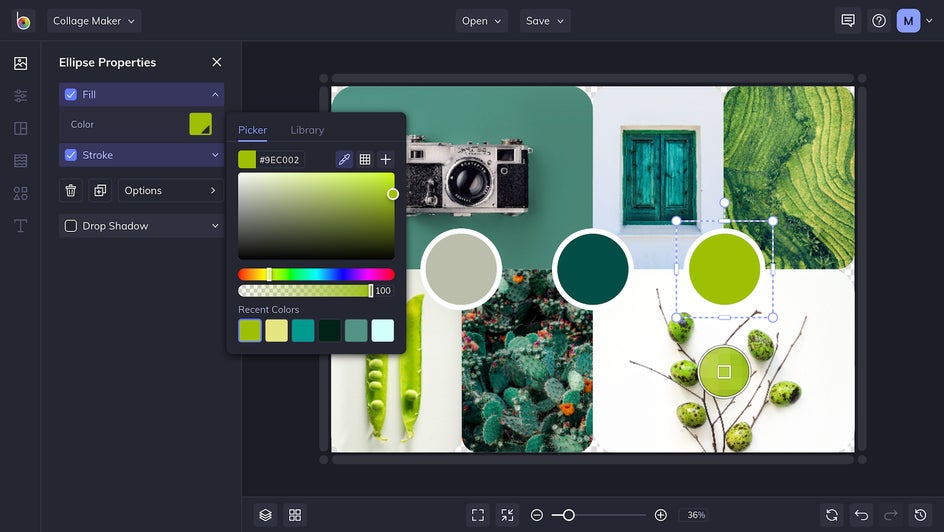944x532 pixels.
Task: Select the Picker tab
Action: [x=252, y=130]
